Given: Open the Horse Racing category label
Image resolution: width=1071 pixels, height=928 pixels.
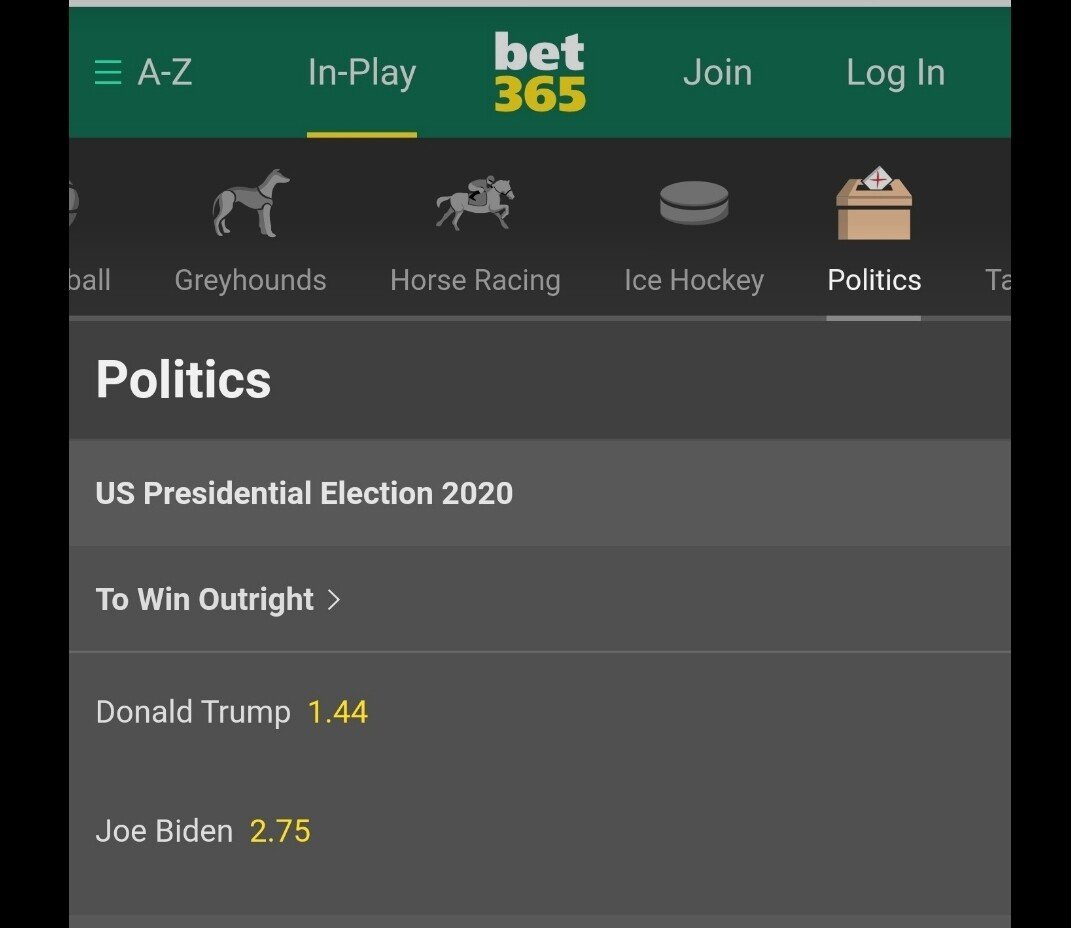Looking at the screenshot, I should [475, 280].
